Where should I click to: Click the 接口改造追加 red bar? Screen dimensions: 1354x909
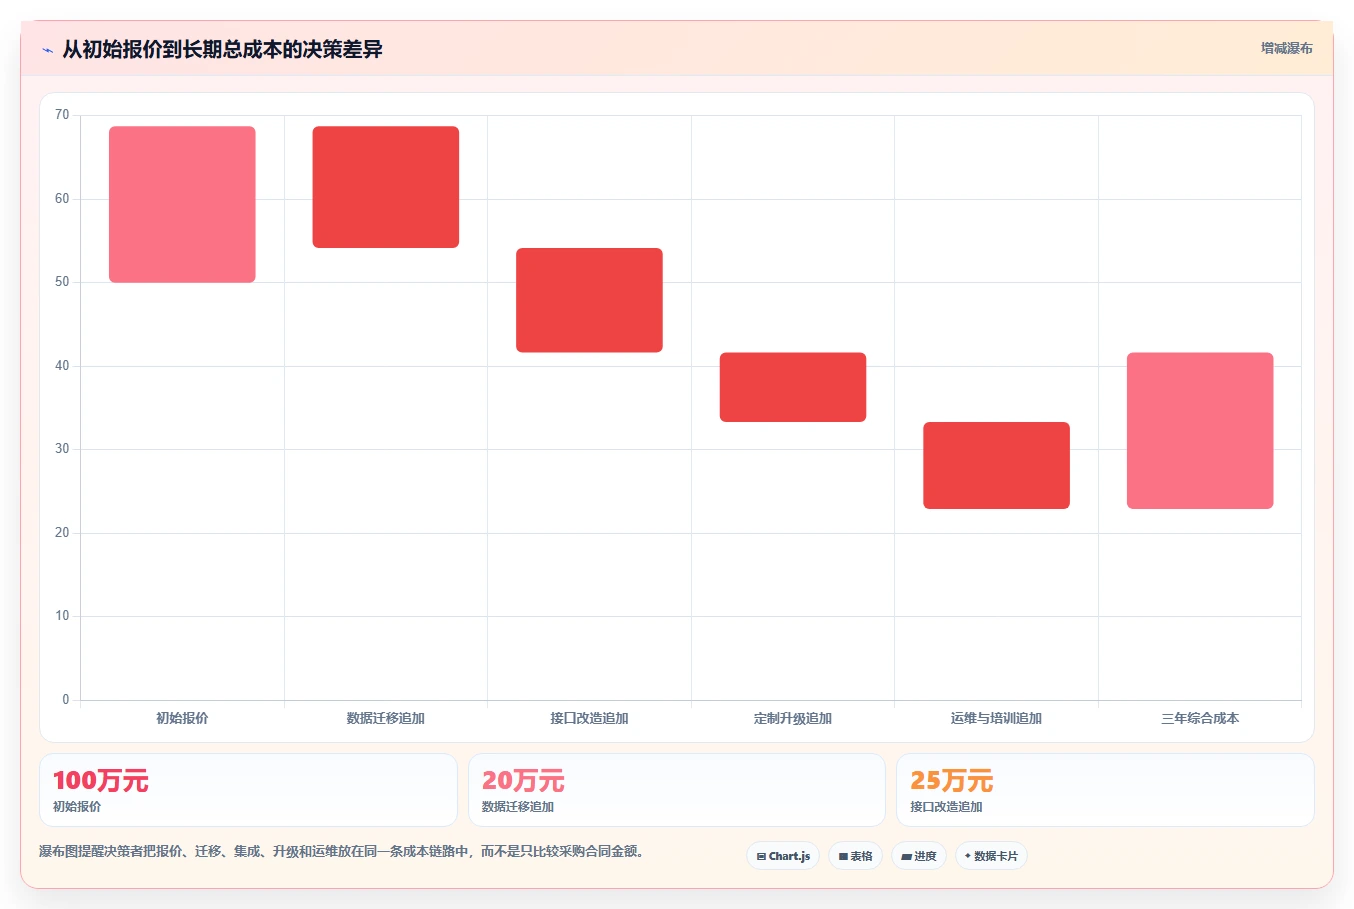(589, 300)
